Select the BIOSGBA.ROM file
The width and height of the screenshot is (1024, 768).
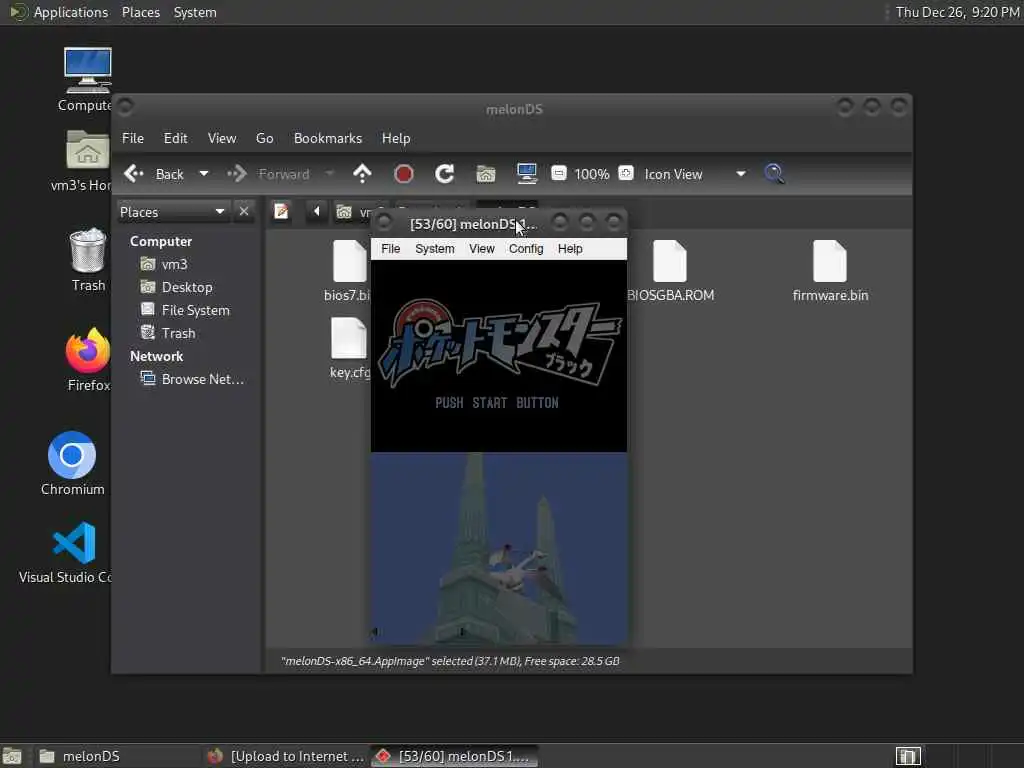coord(670,270)
